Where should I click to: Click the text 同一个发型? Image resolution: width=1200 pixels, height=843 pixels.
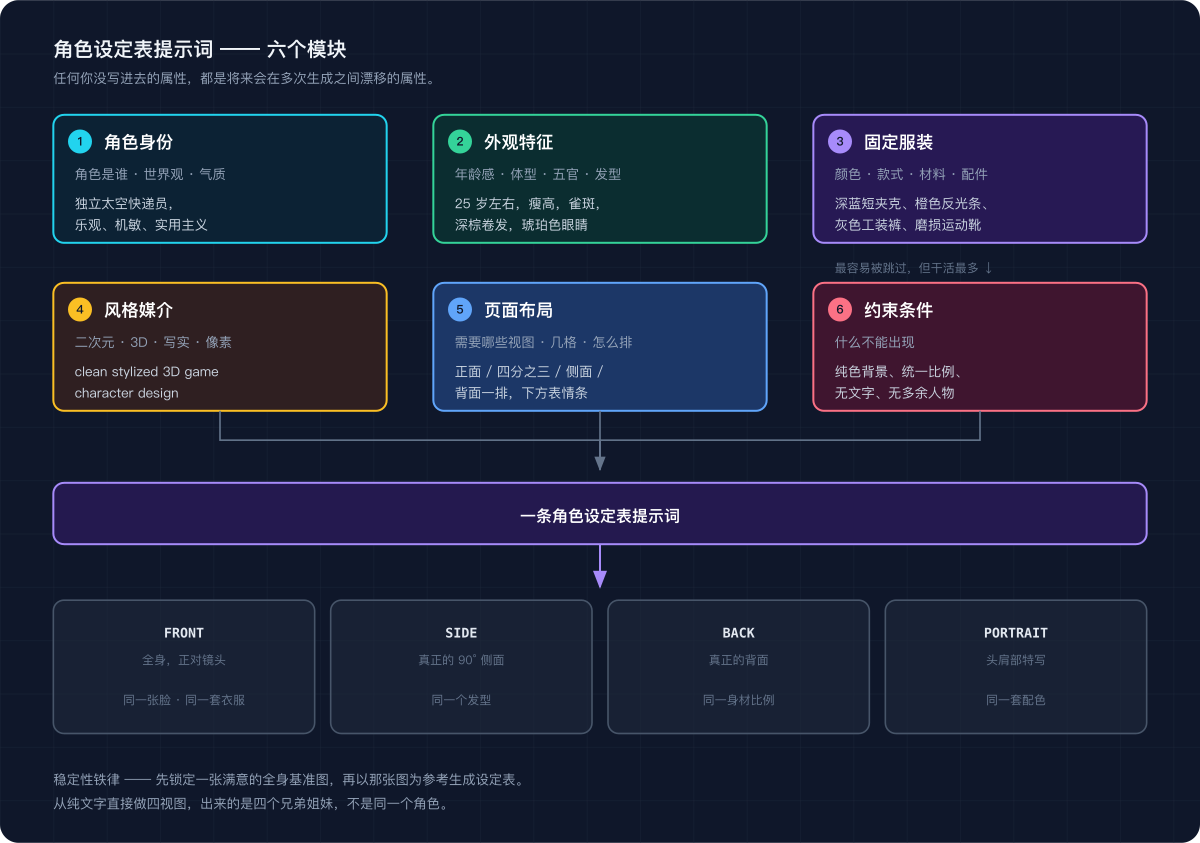tap(461, 700)
